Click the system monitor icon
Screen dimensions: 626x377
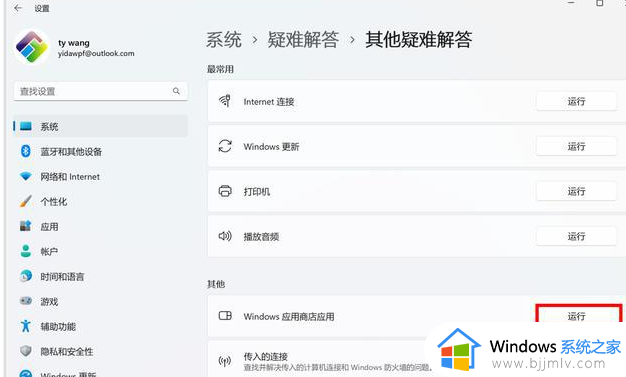26,126
